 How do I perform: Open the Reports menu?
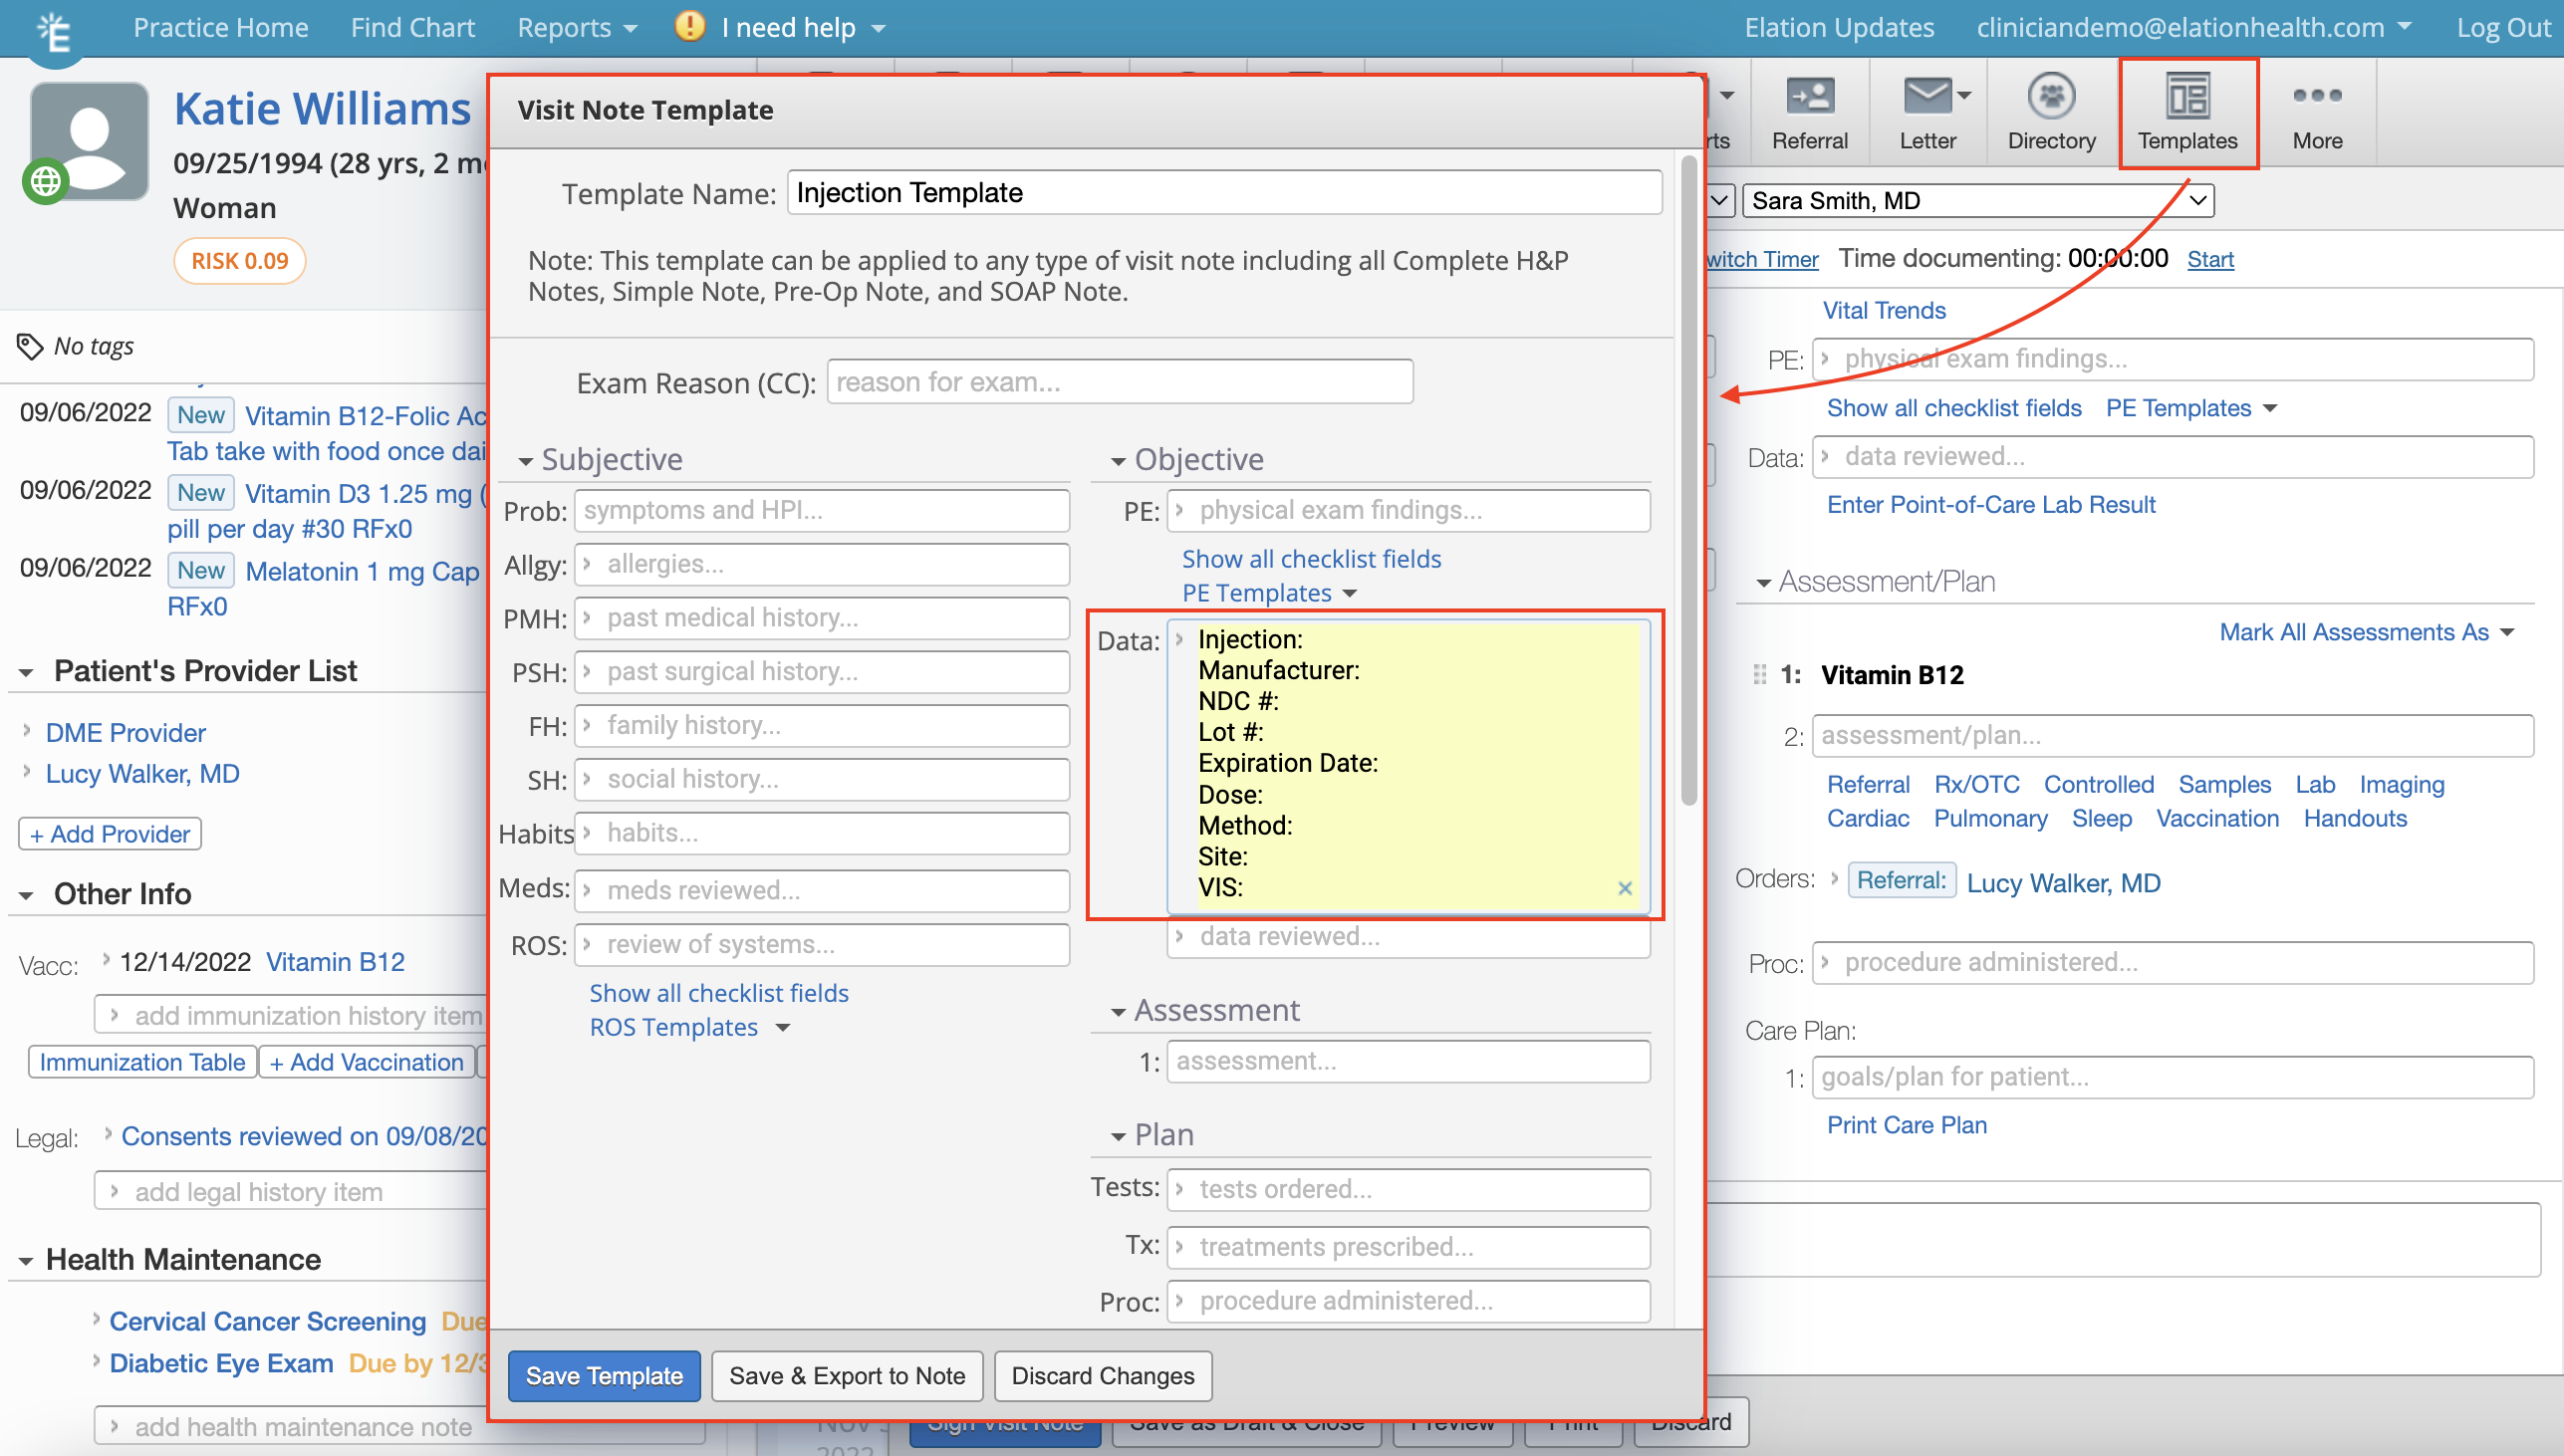[x=576, y=28]
